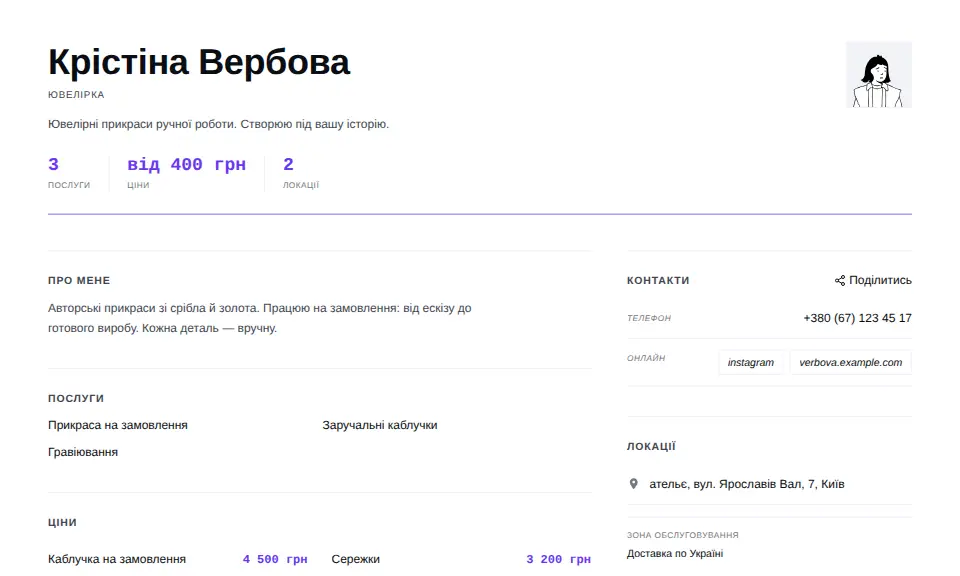The width and height of the screenshot is (960, 576).
Task: Click the 'від 400 грн' stat value
Action: click(186, 164)
